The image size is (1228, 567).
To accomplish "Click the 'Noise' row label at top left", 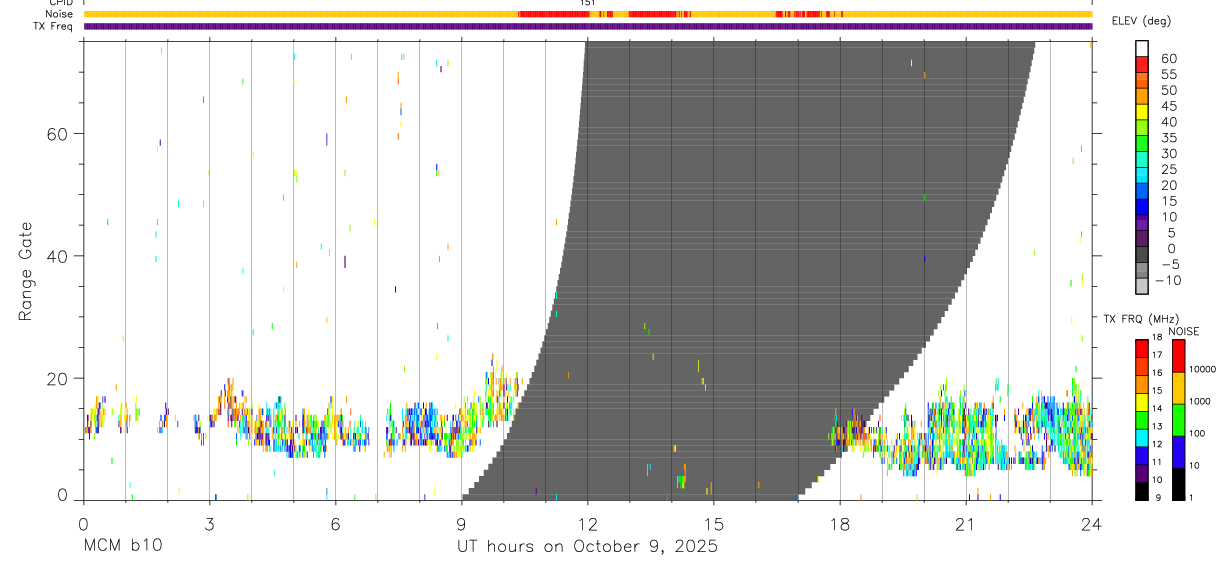I will 59,14.
